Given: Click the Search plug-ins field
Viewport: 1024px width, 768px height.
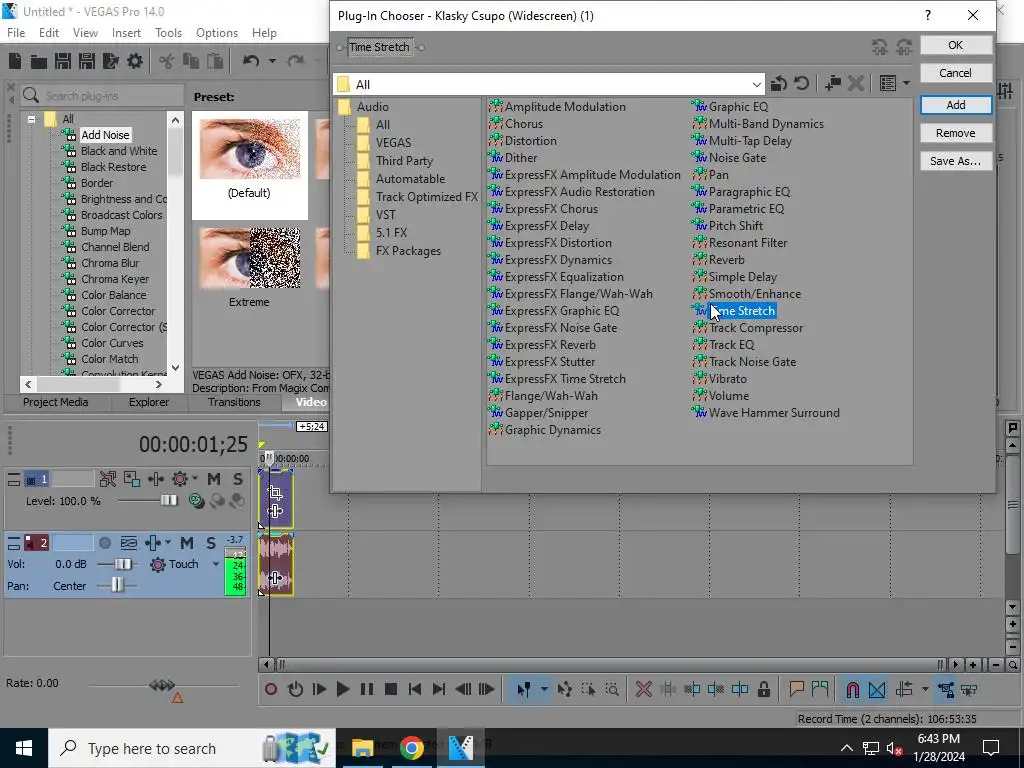Looking at the screenshot, I should pos(101,96).
